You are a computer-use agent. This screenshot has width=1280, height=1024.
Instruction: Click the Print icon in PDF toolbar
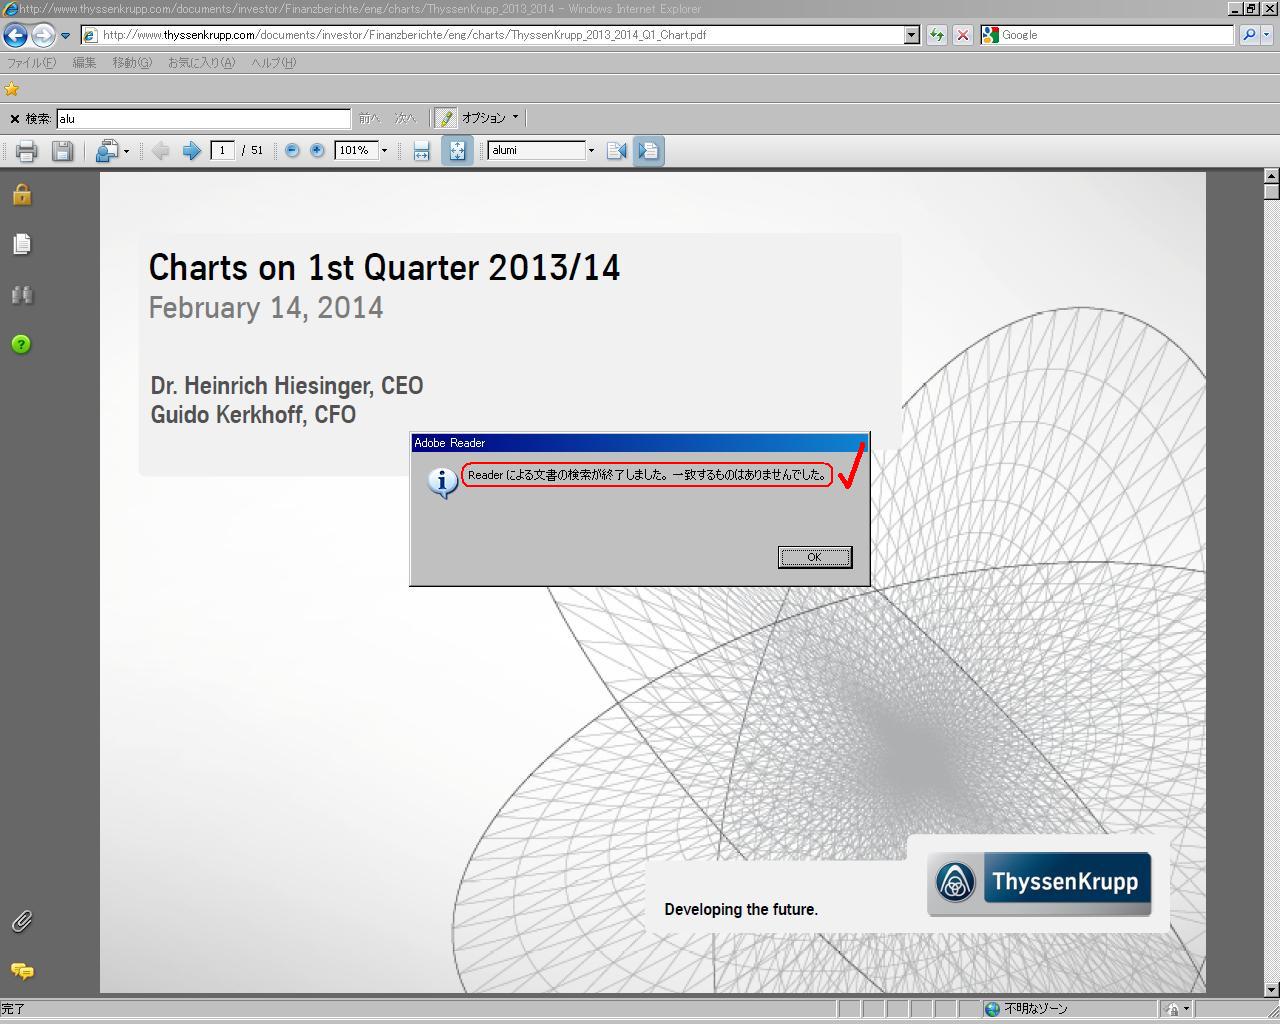coord(27,151)
